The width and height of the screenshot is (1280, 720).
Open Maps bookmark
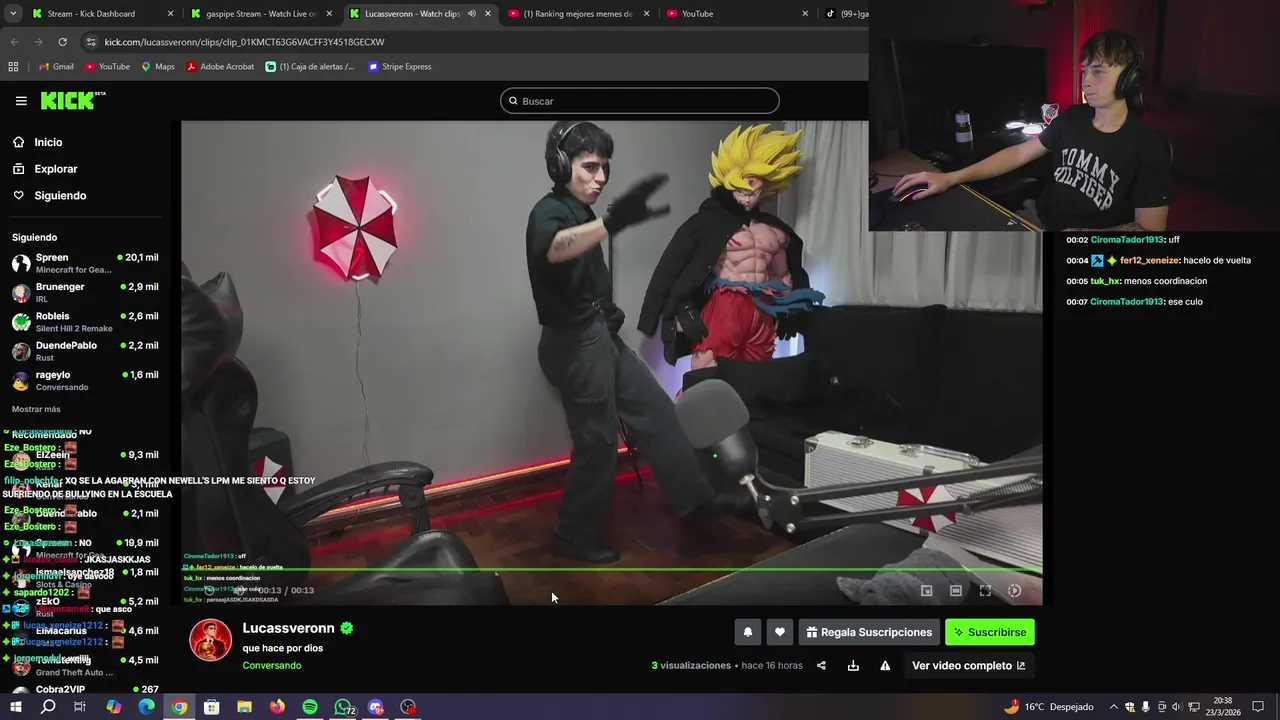tap(158, 67)
